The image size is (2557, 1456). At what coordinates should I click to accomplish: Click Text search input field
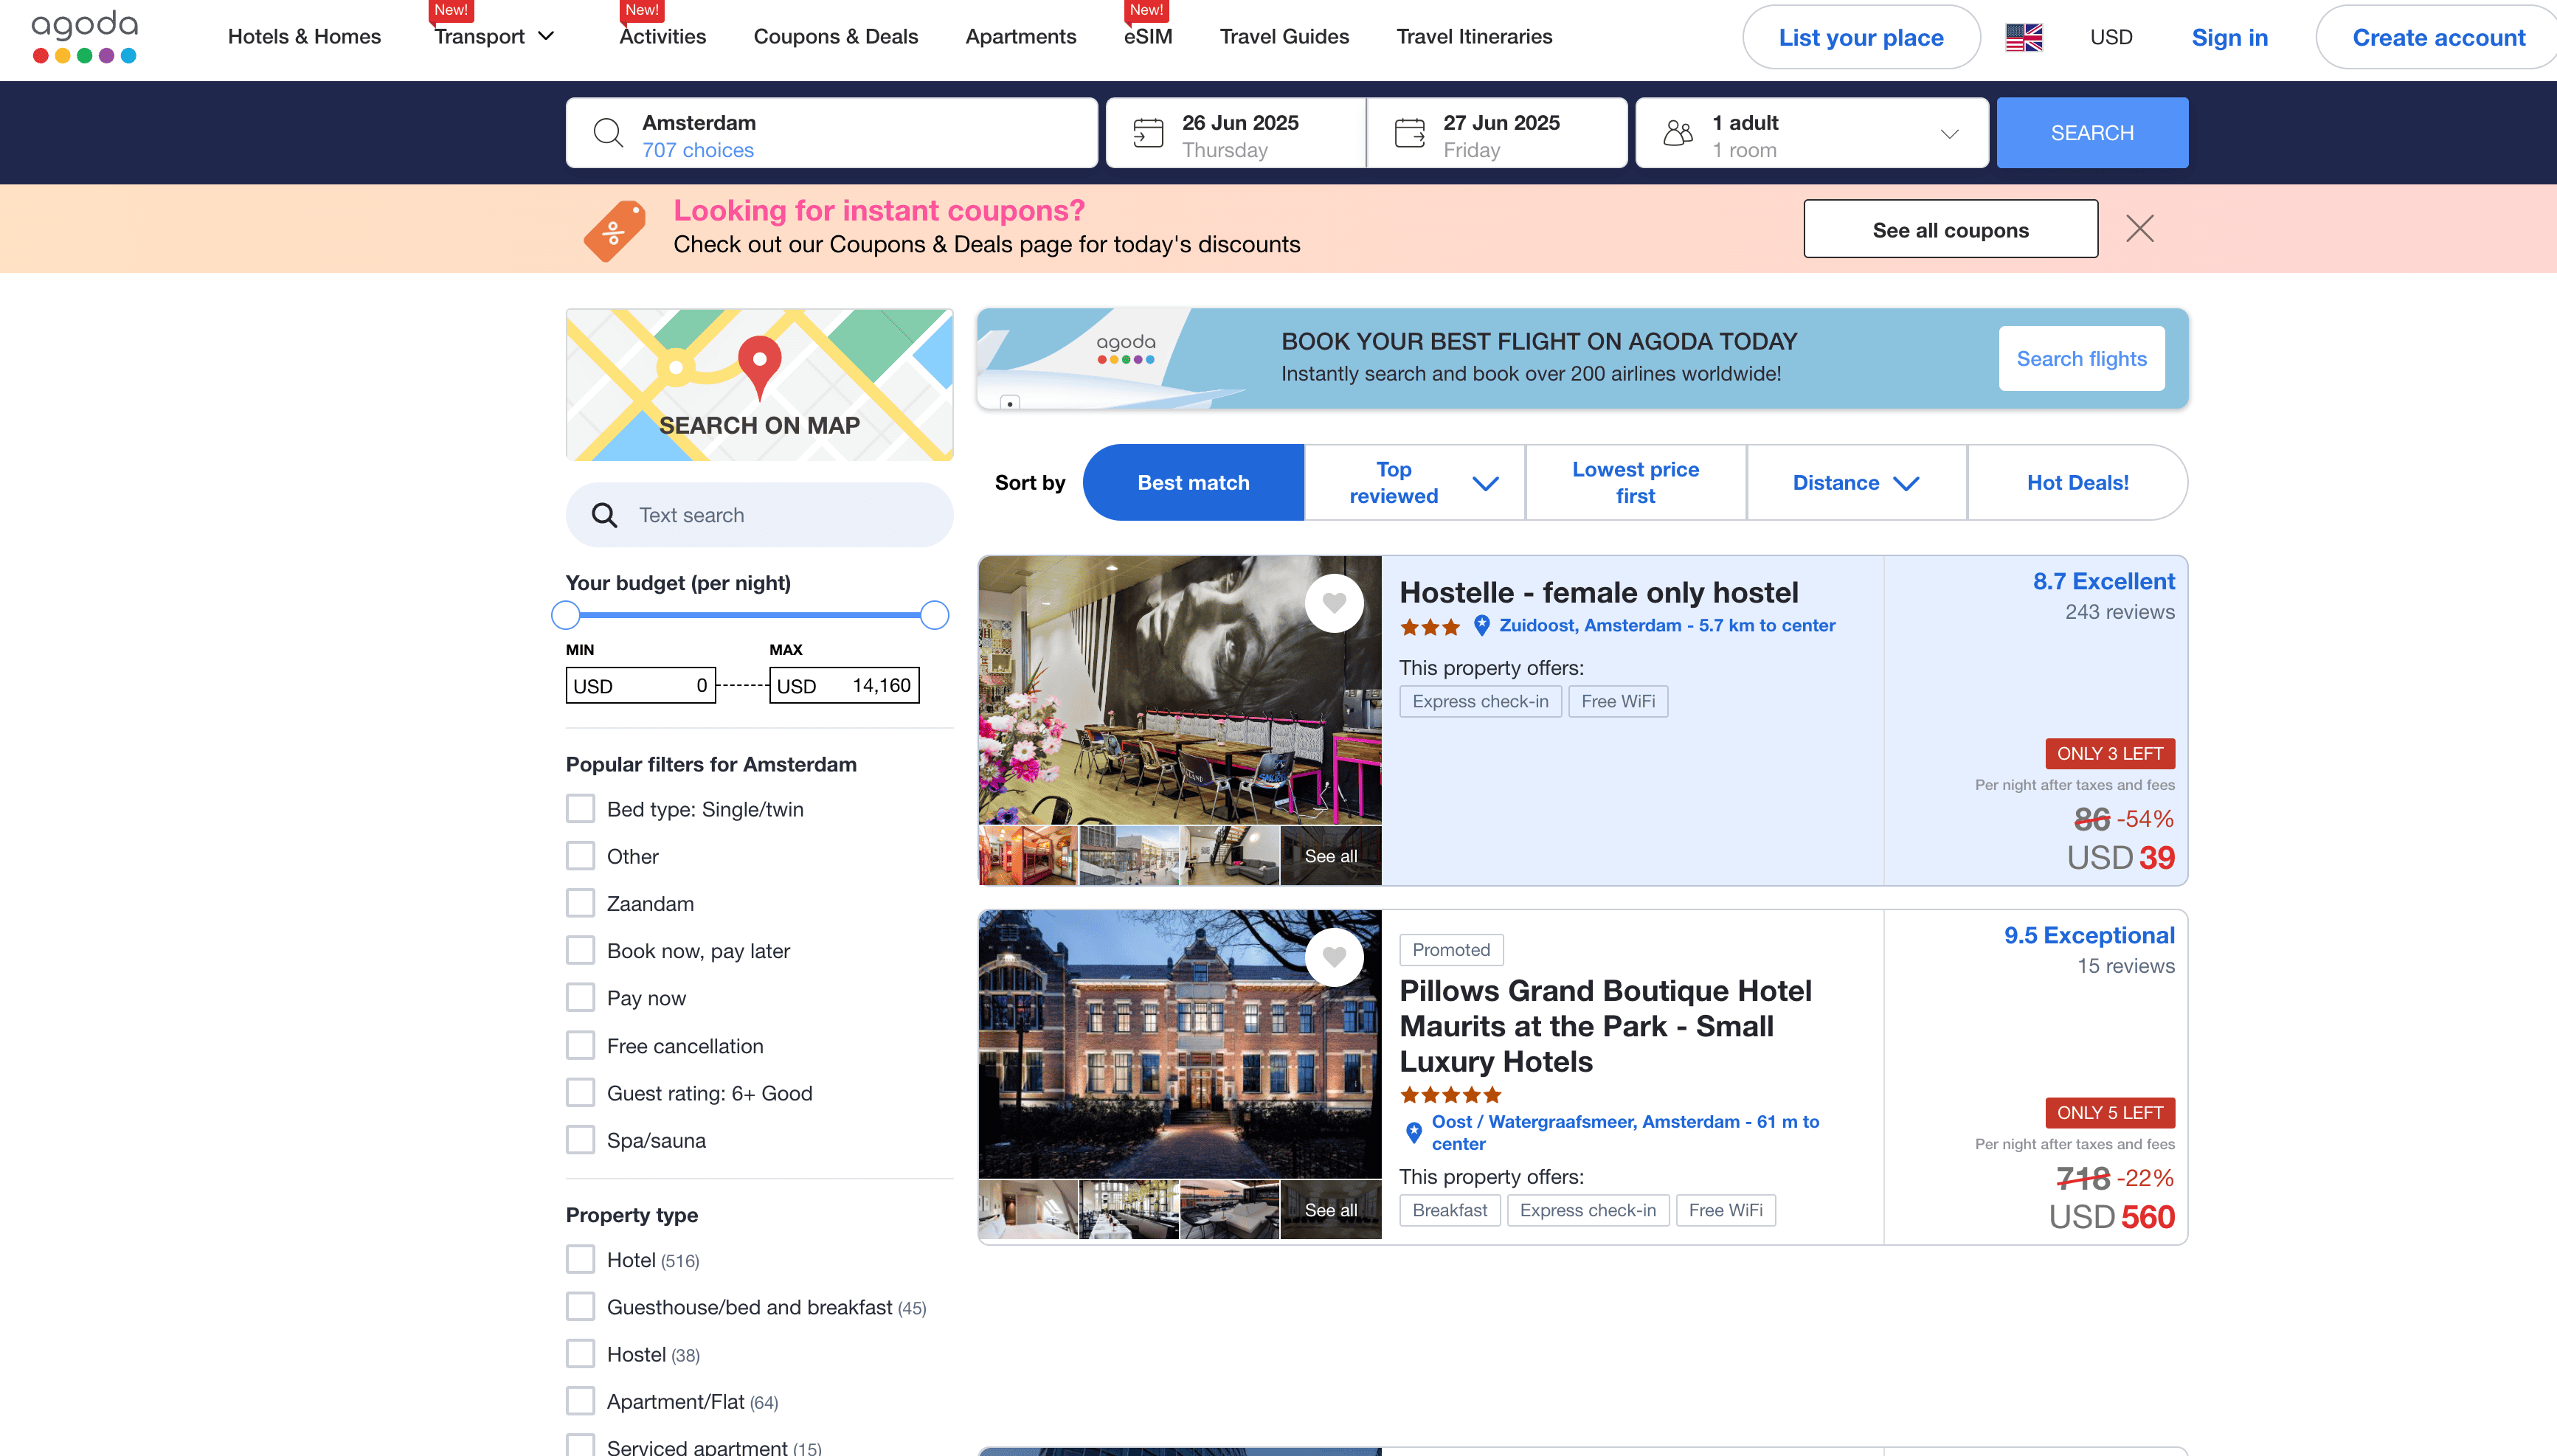coord(759,515)
